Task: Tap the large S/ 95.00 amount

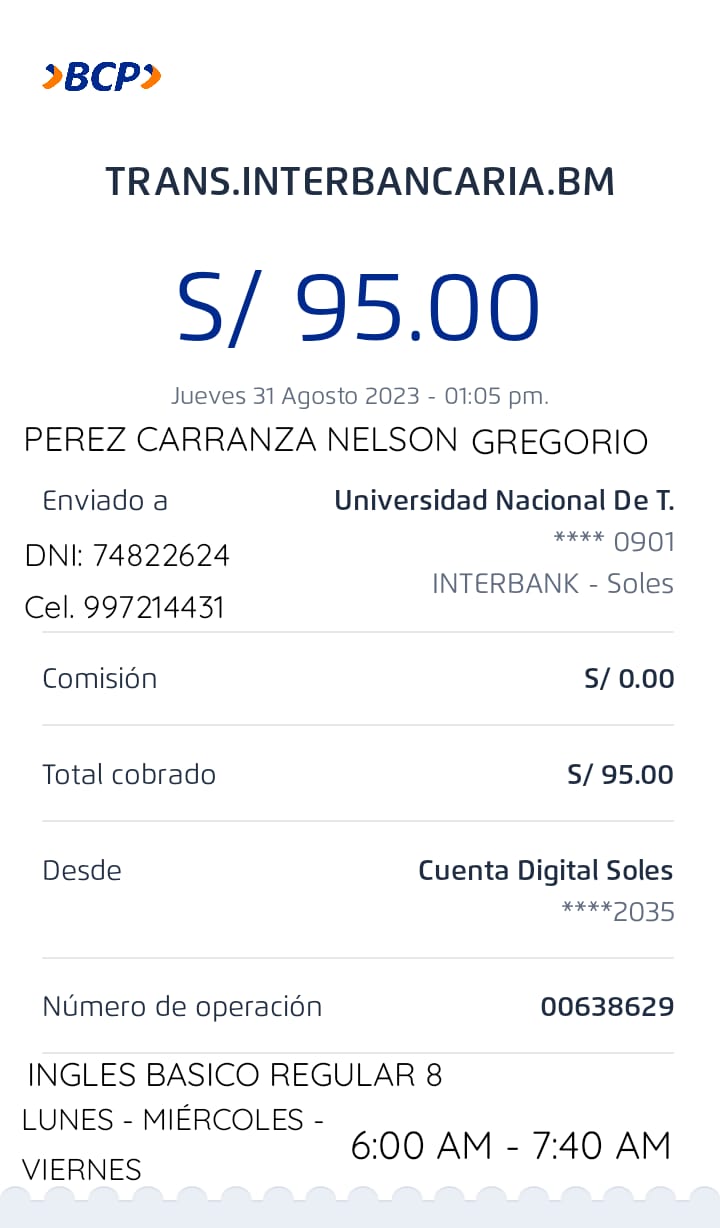Action: (x=359, y=308)
